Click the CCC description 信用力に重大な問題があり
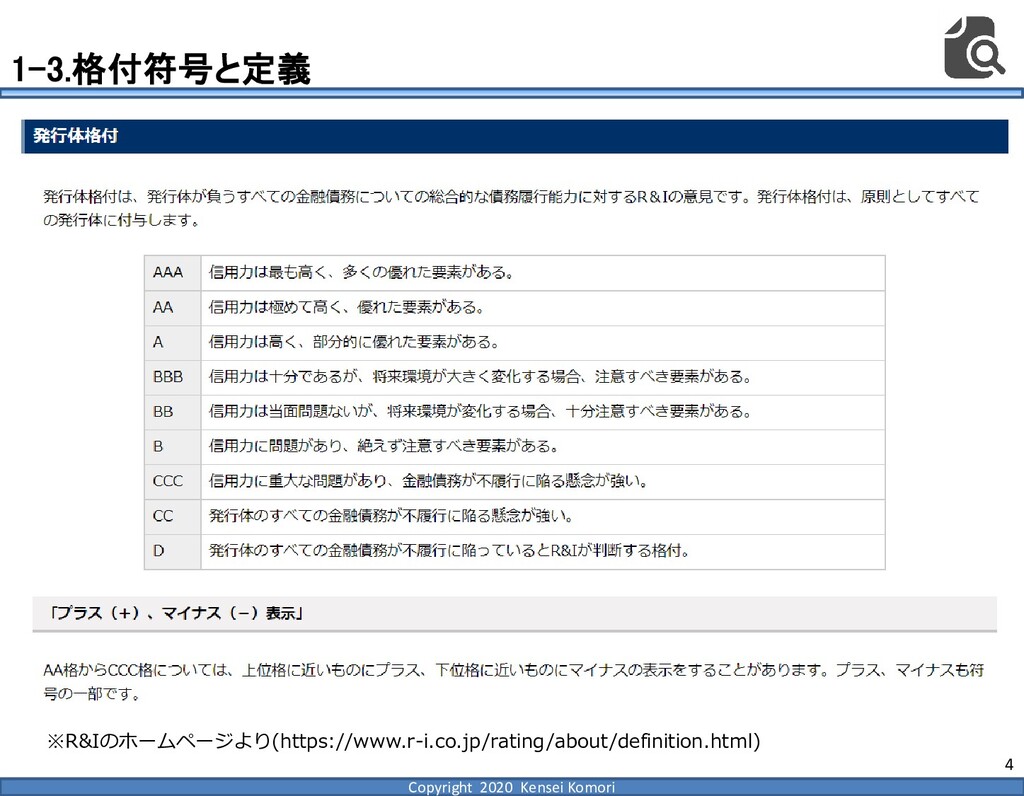 pyautogui.click(x=428, y=481)
